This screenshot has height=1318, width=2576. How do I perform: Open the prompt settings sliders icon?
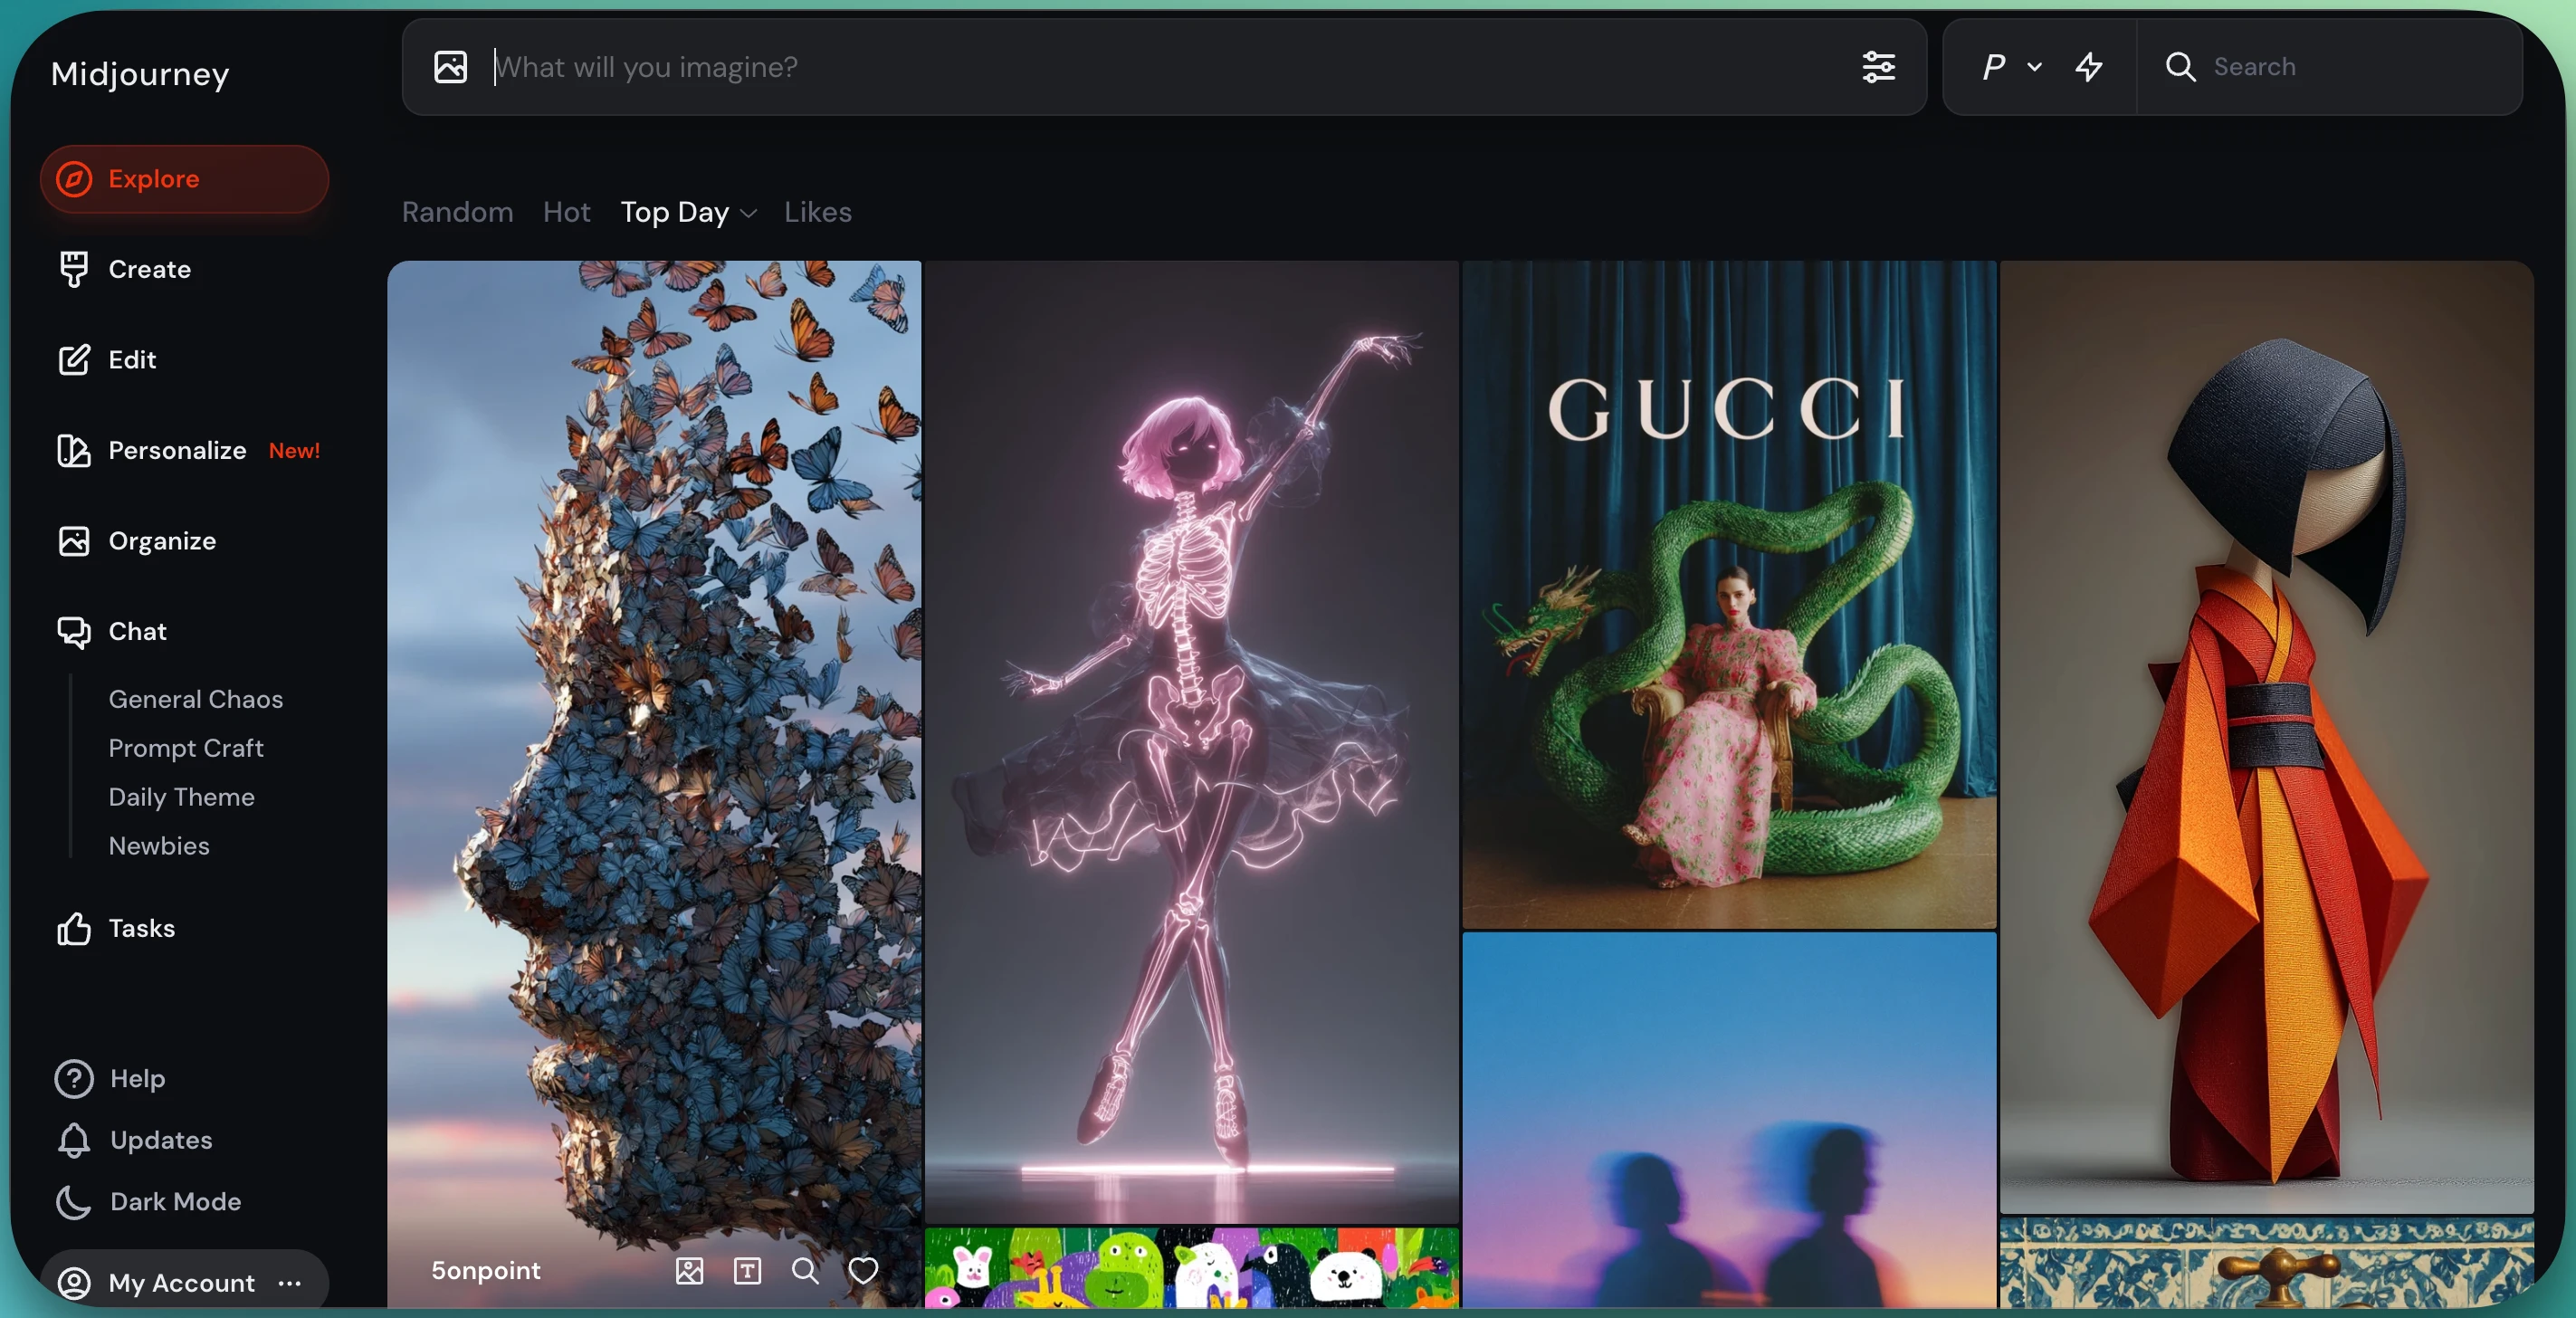click(1878, 67)
